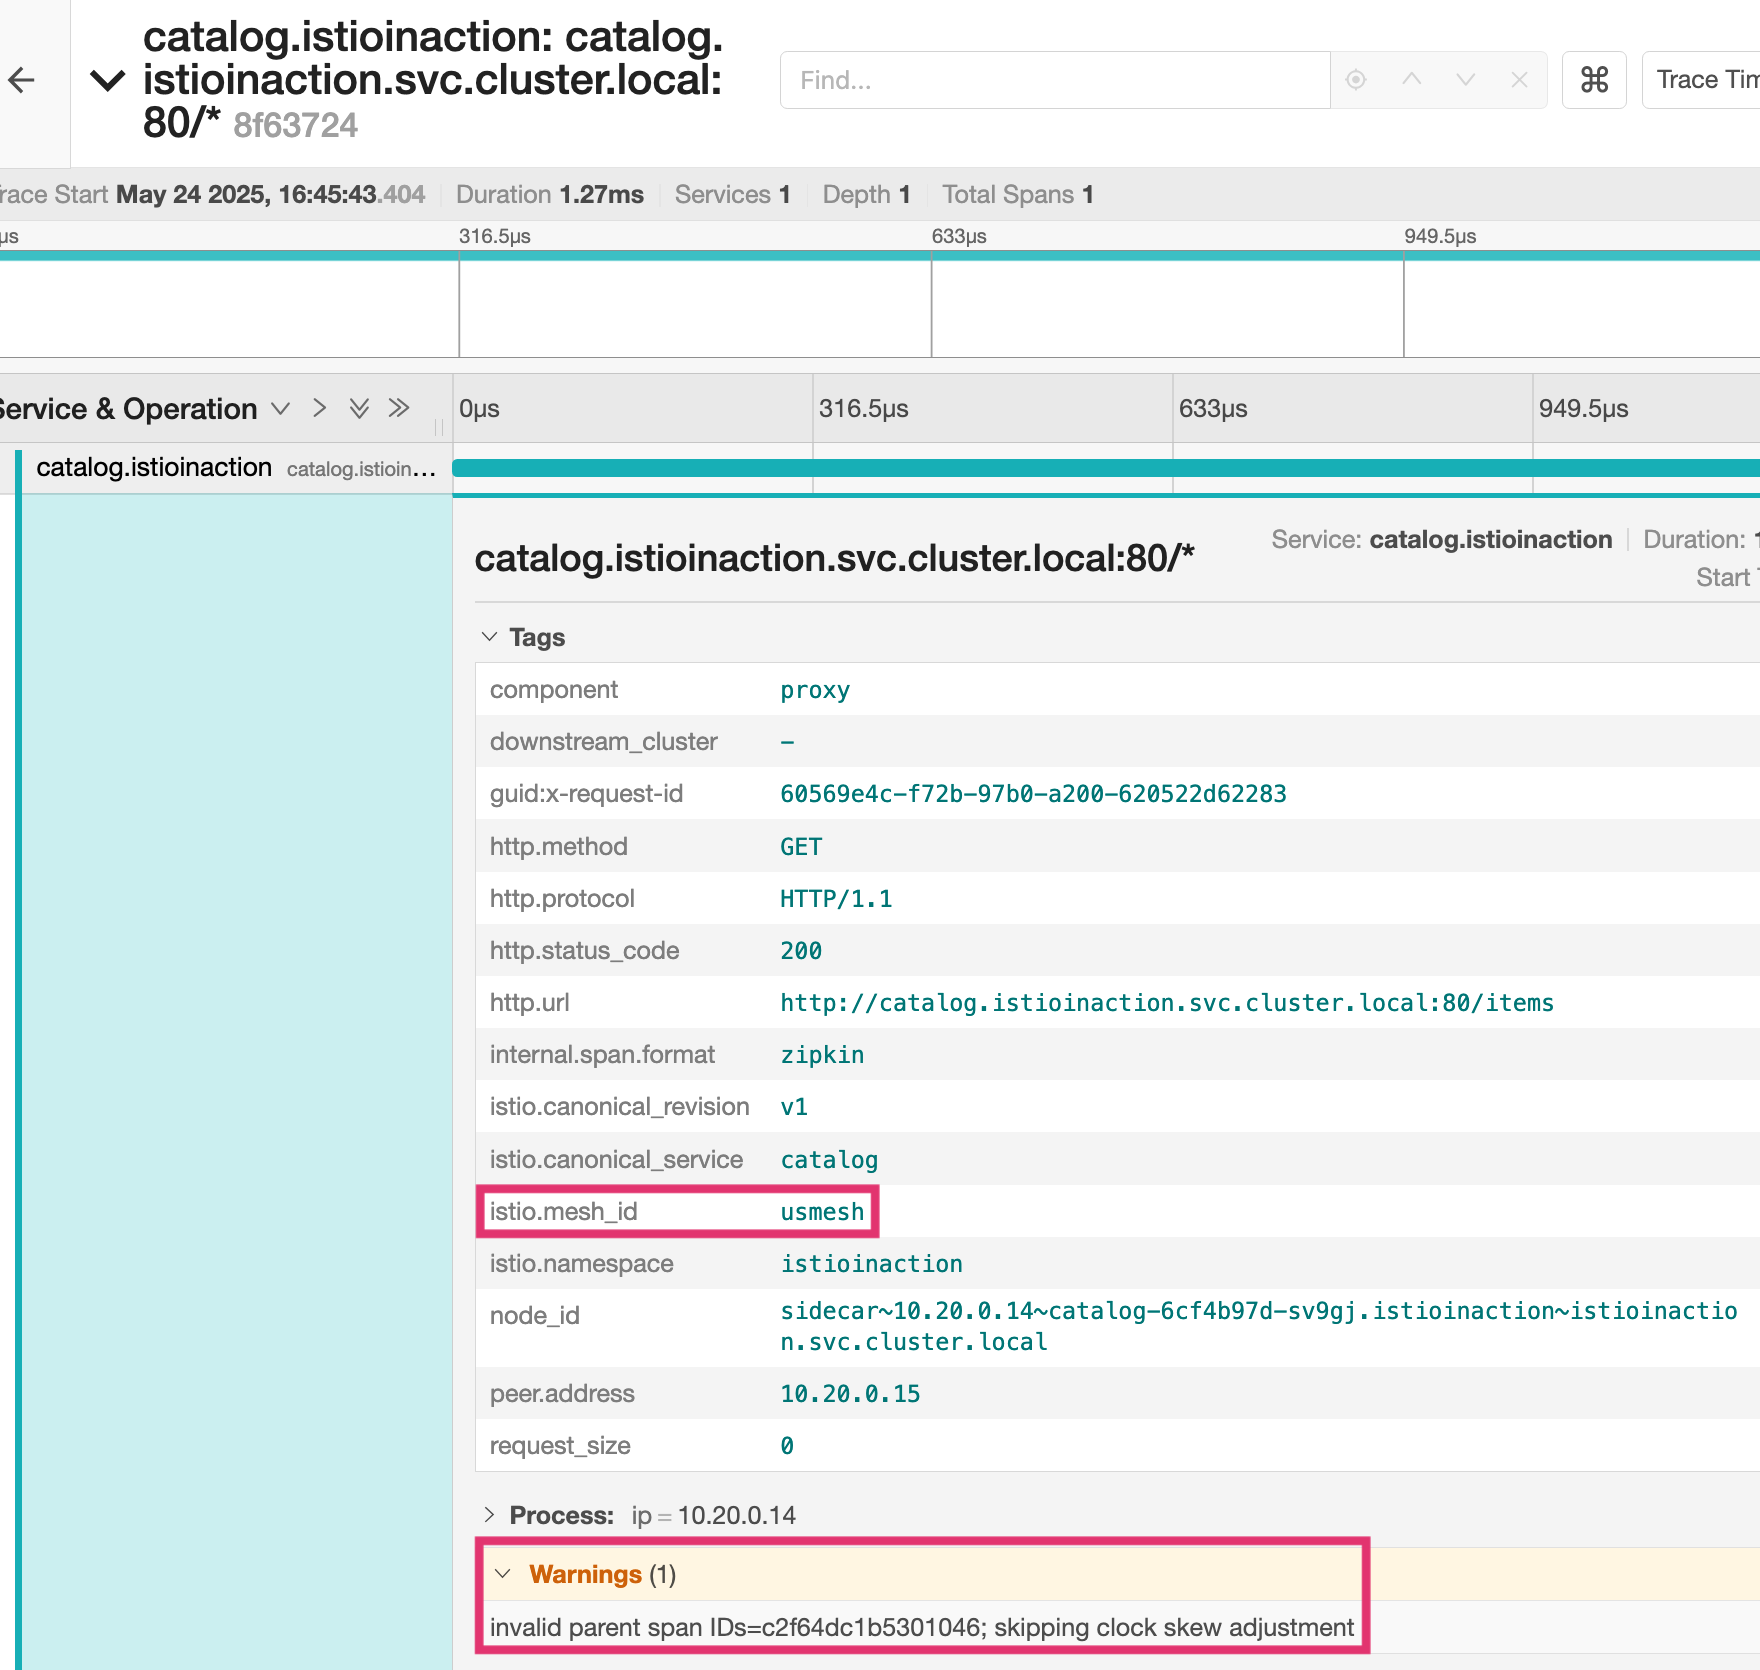Click the http.url value link
This screenshot has height=1670, width=1760.
tap(1167, 1003)
